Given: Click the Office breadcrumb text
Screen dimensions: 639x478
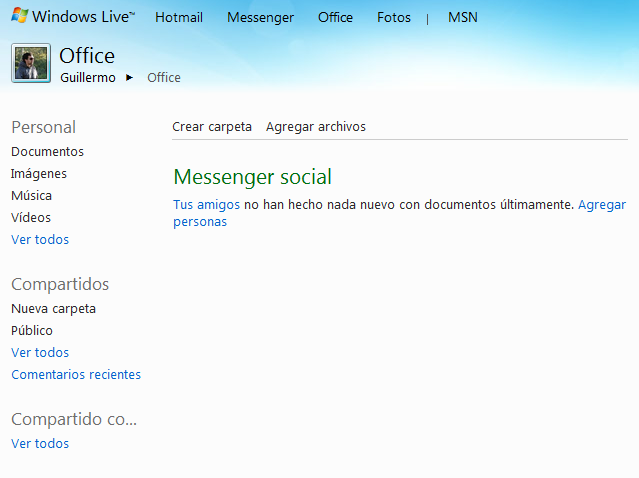Looking at the screenshot, I should [x=164, y=77].
